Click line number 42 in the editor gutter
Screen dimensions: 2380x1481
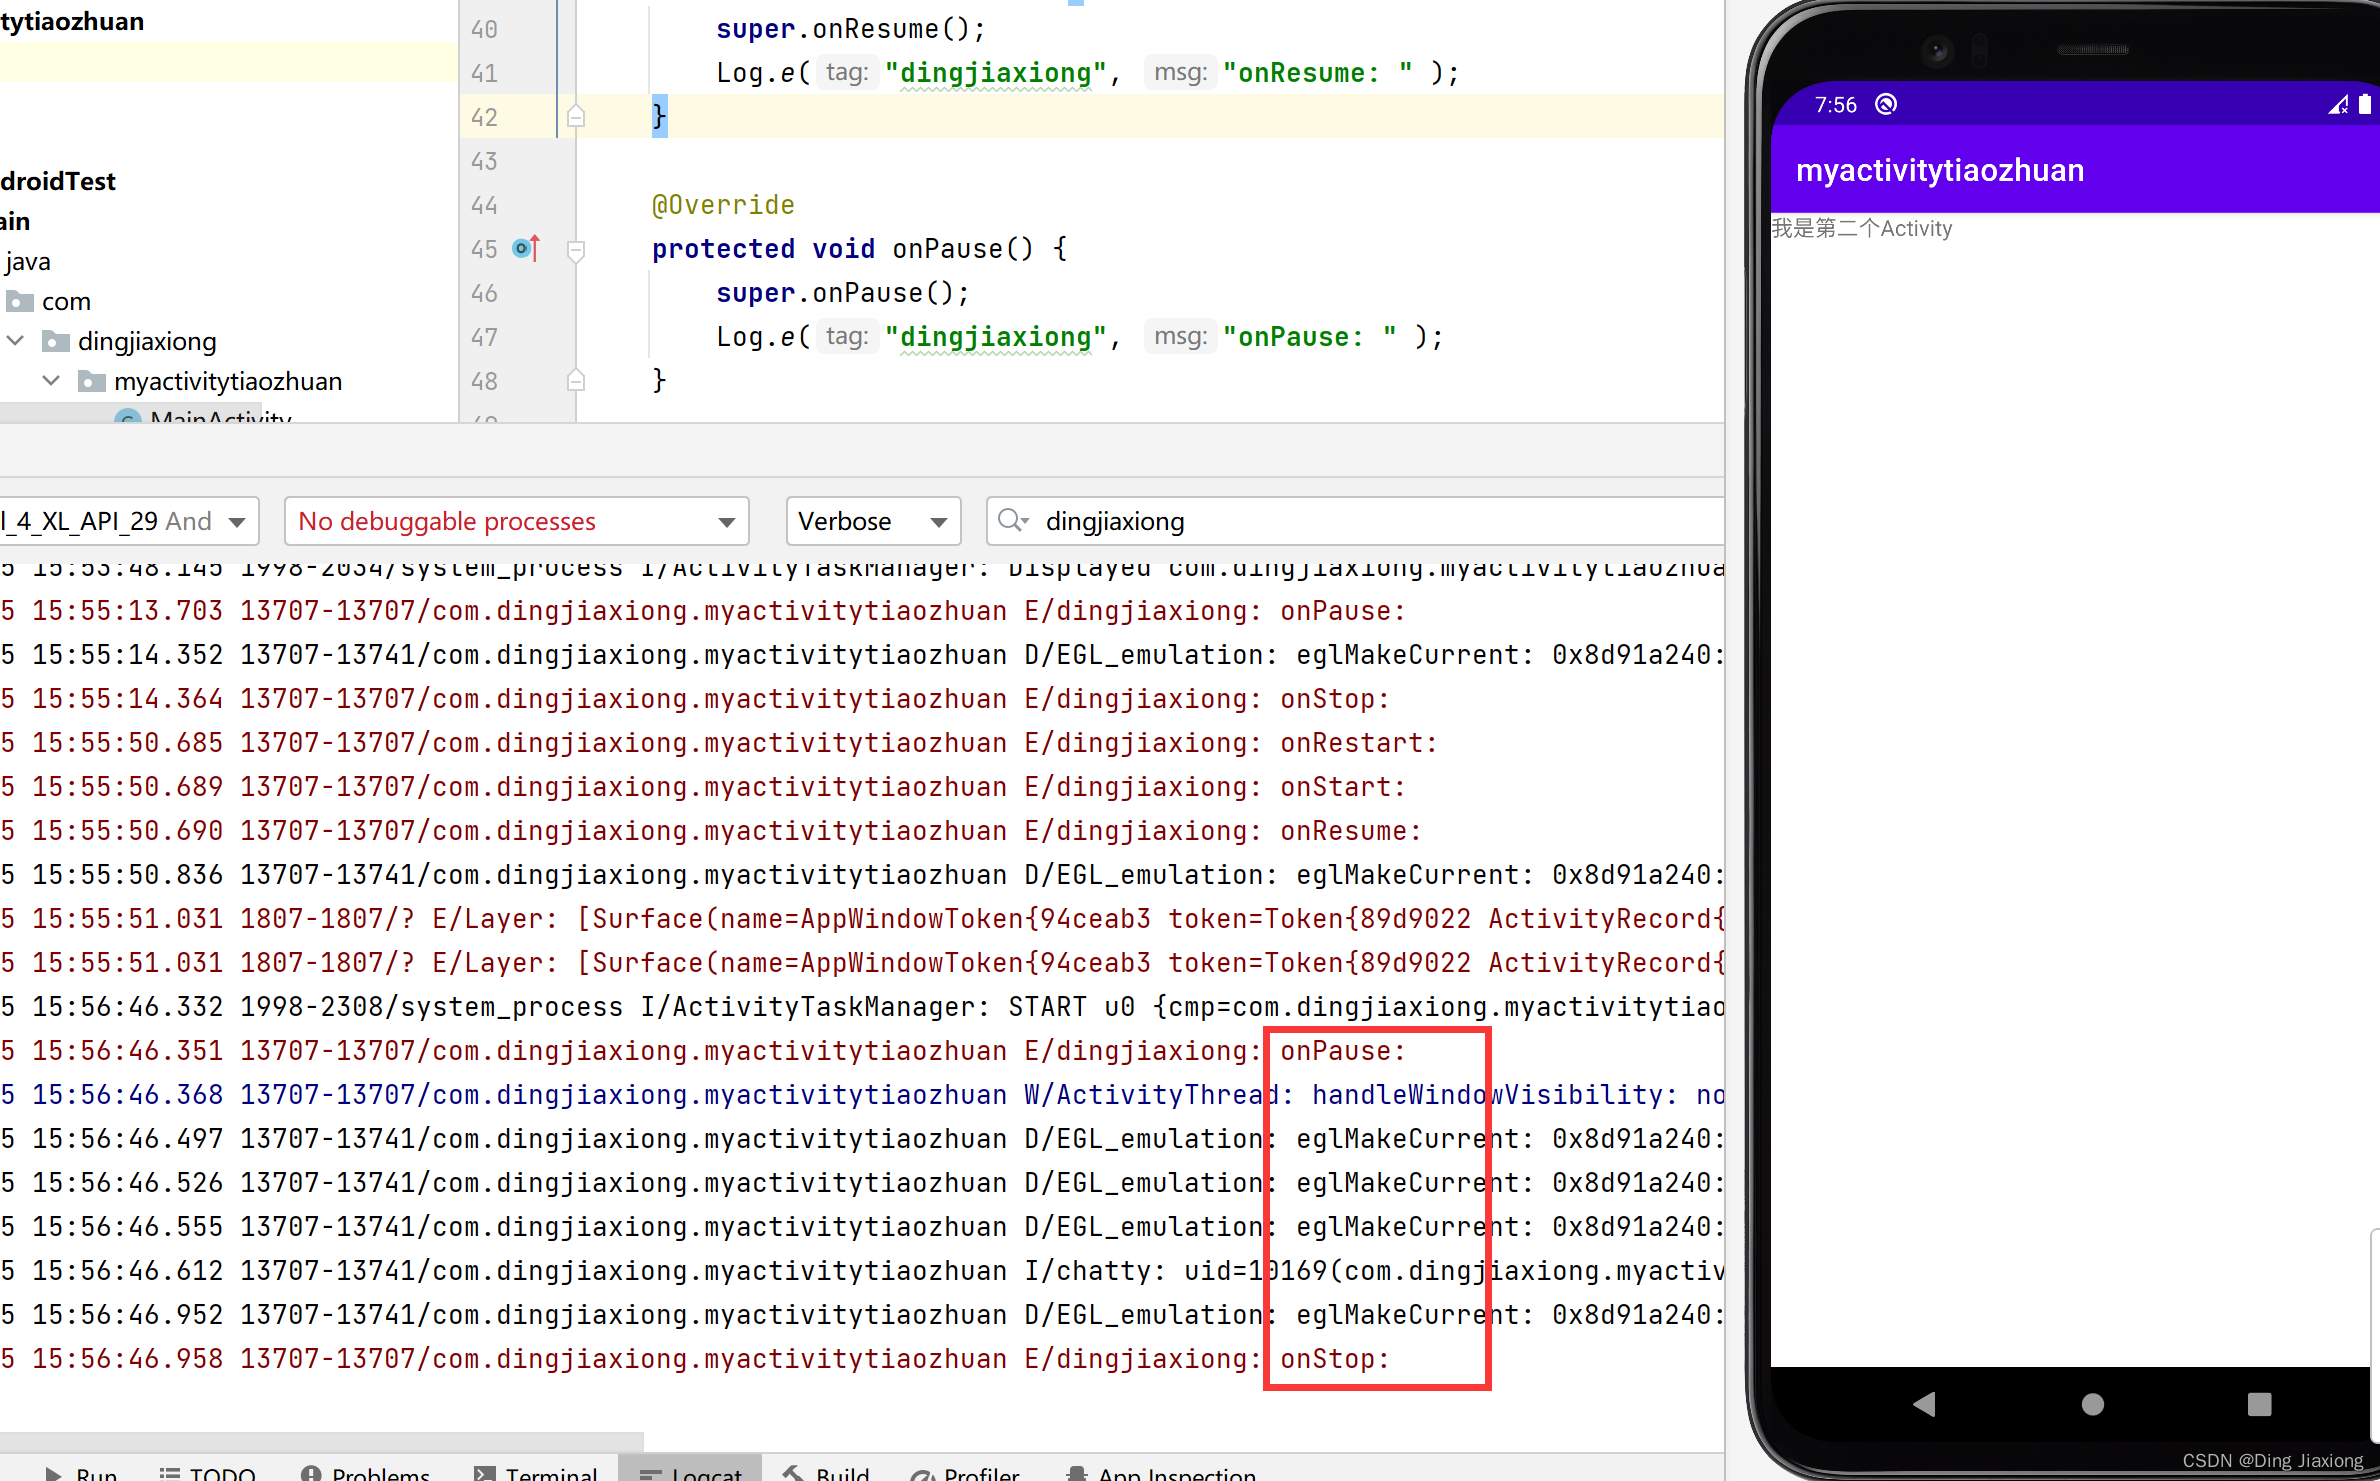(484, 117)
